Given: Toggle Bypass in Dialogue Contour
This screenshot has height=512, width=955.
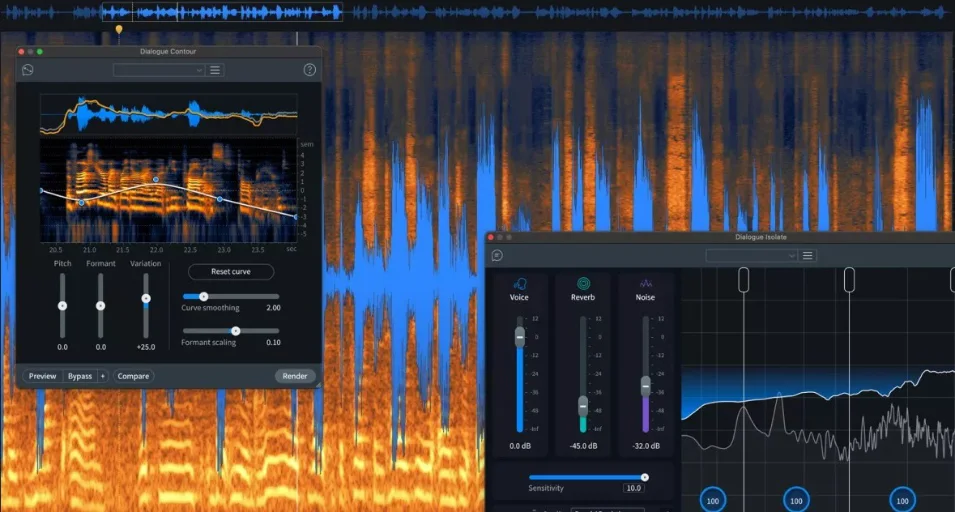Looking at the screenshot, I should coord(80,376).
